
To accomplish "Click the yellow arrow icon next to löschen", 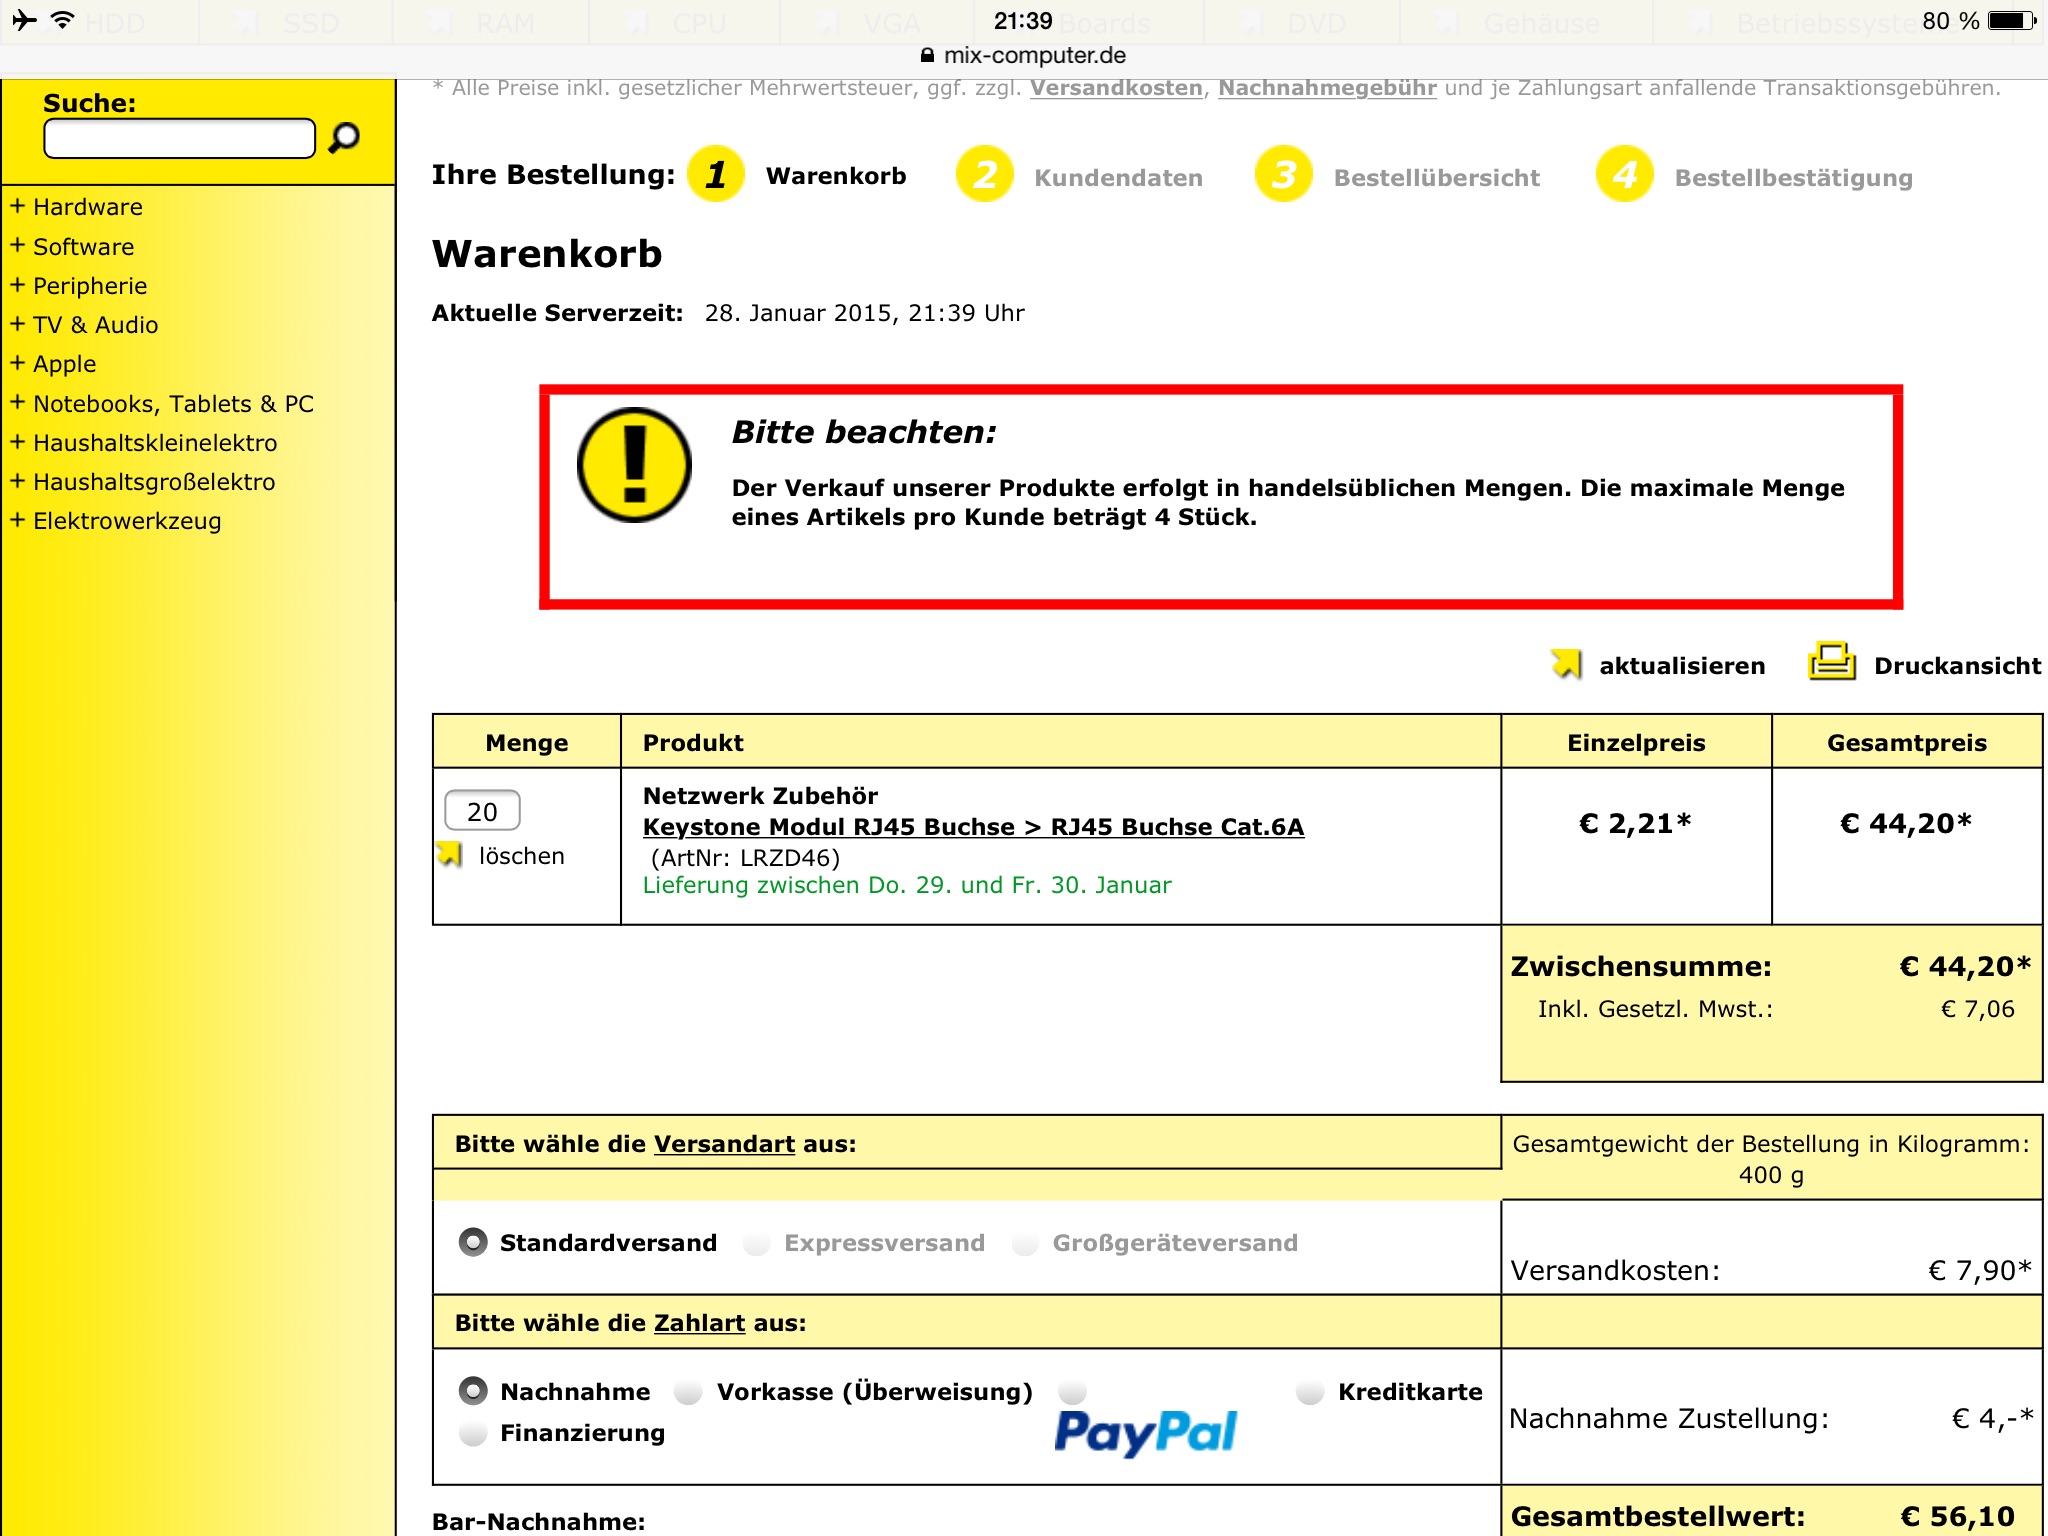I will (x=450, y=855).
